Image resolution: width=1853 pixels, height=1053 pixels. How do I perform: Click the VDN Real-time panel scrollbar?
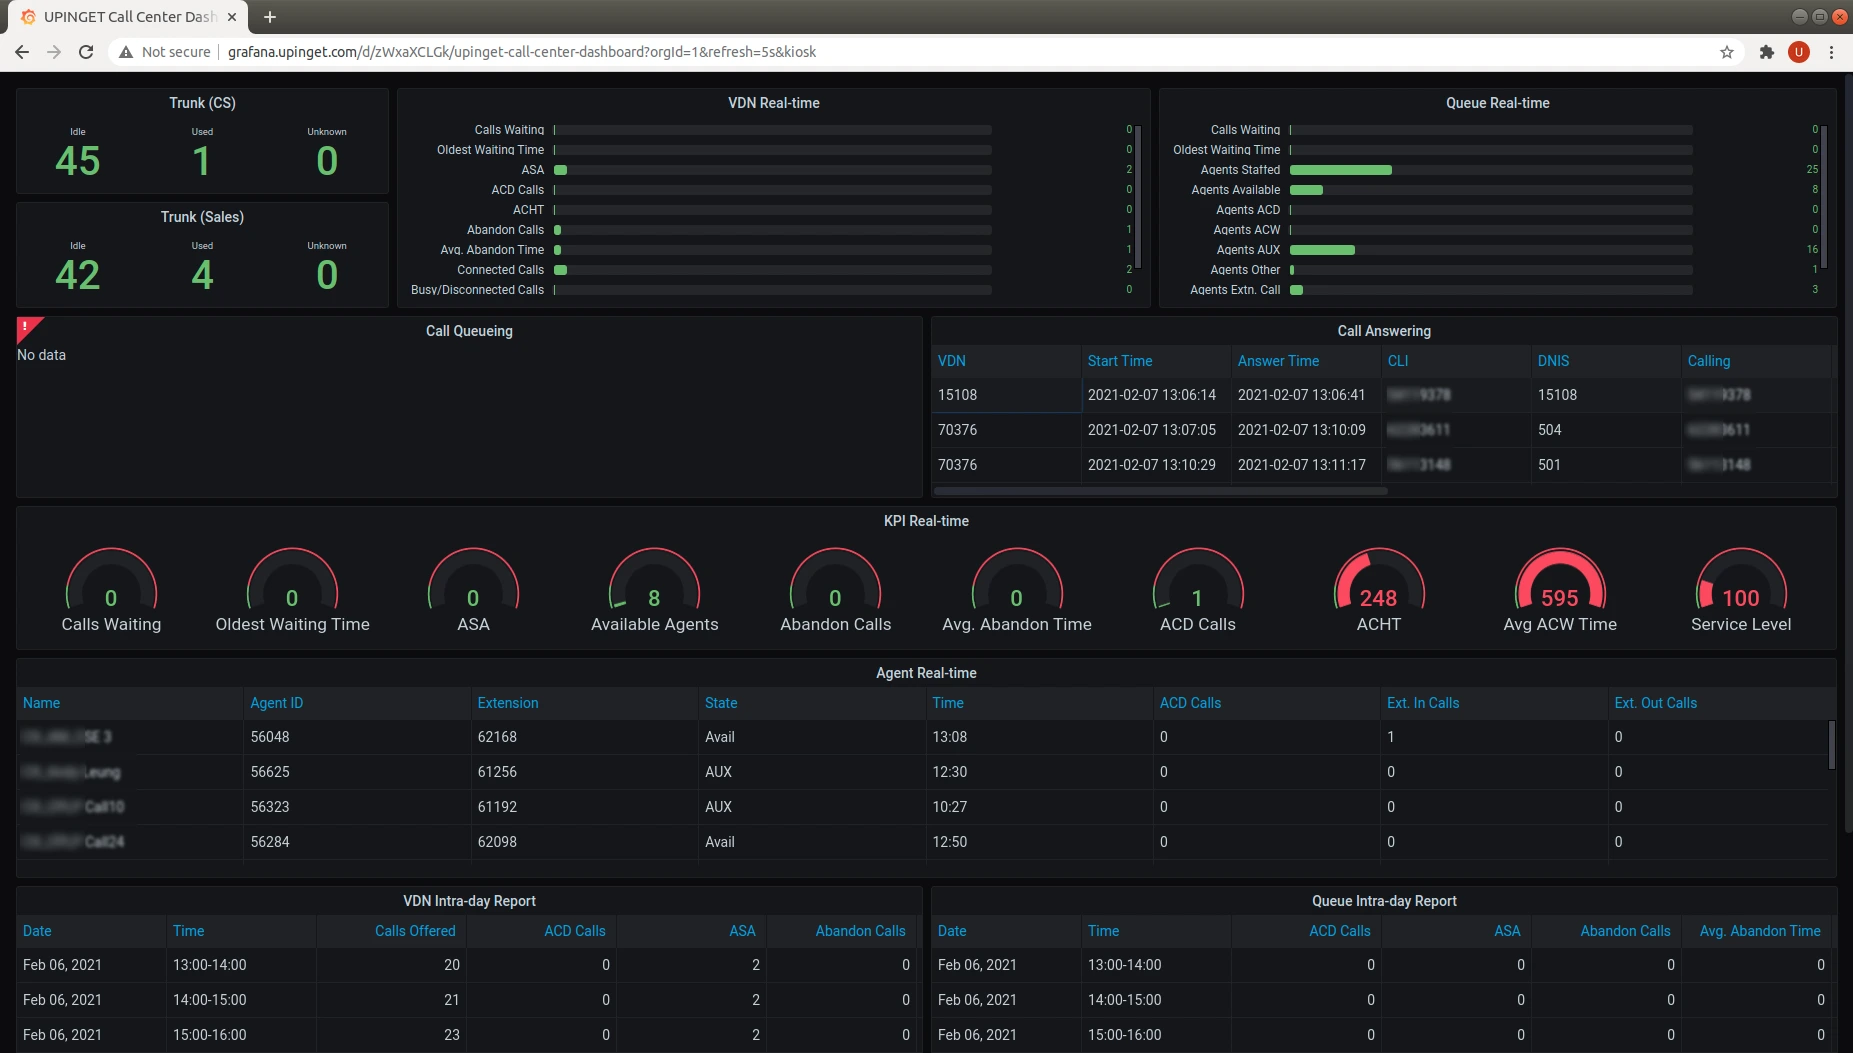point(1137,197)
